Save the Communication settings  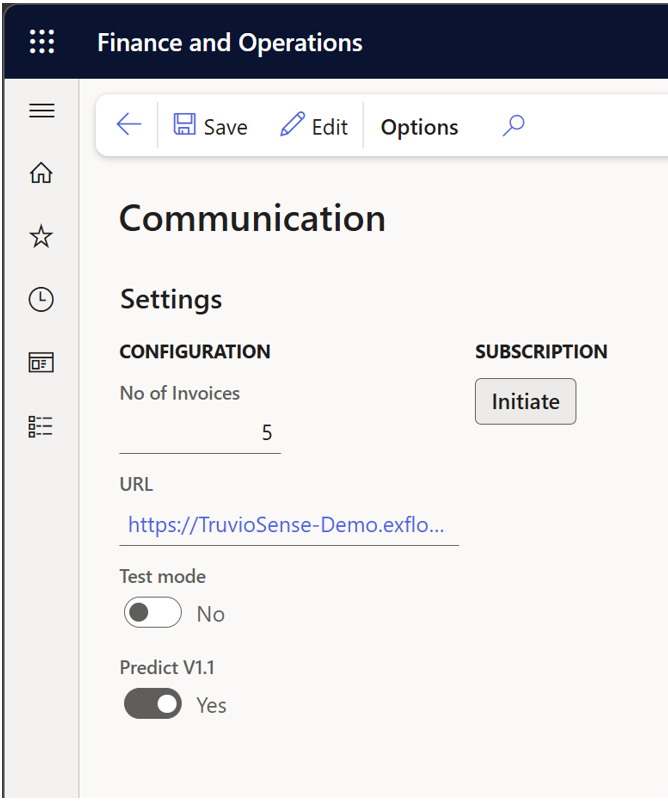pos(210,126)
